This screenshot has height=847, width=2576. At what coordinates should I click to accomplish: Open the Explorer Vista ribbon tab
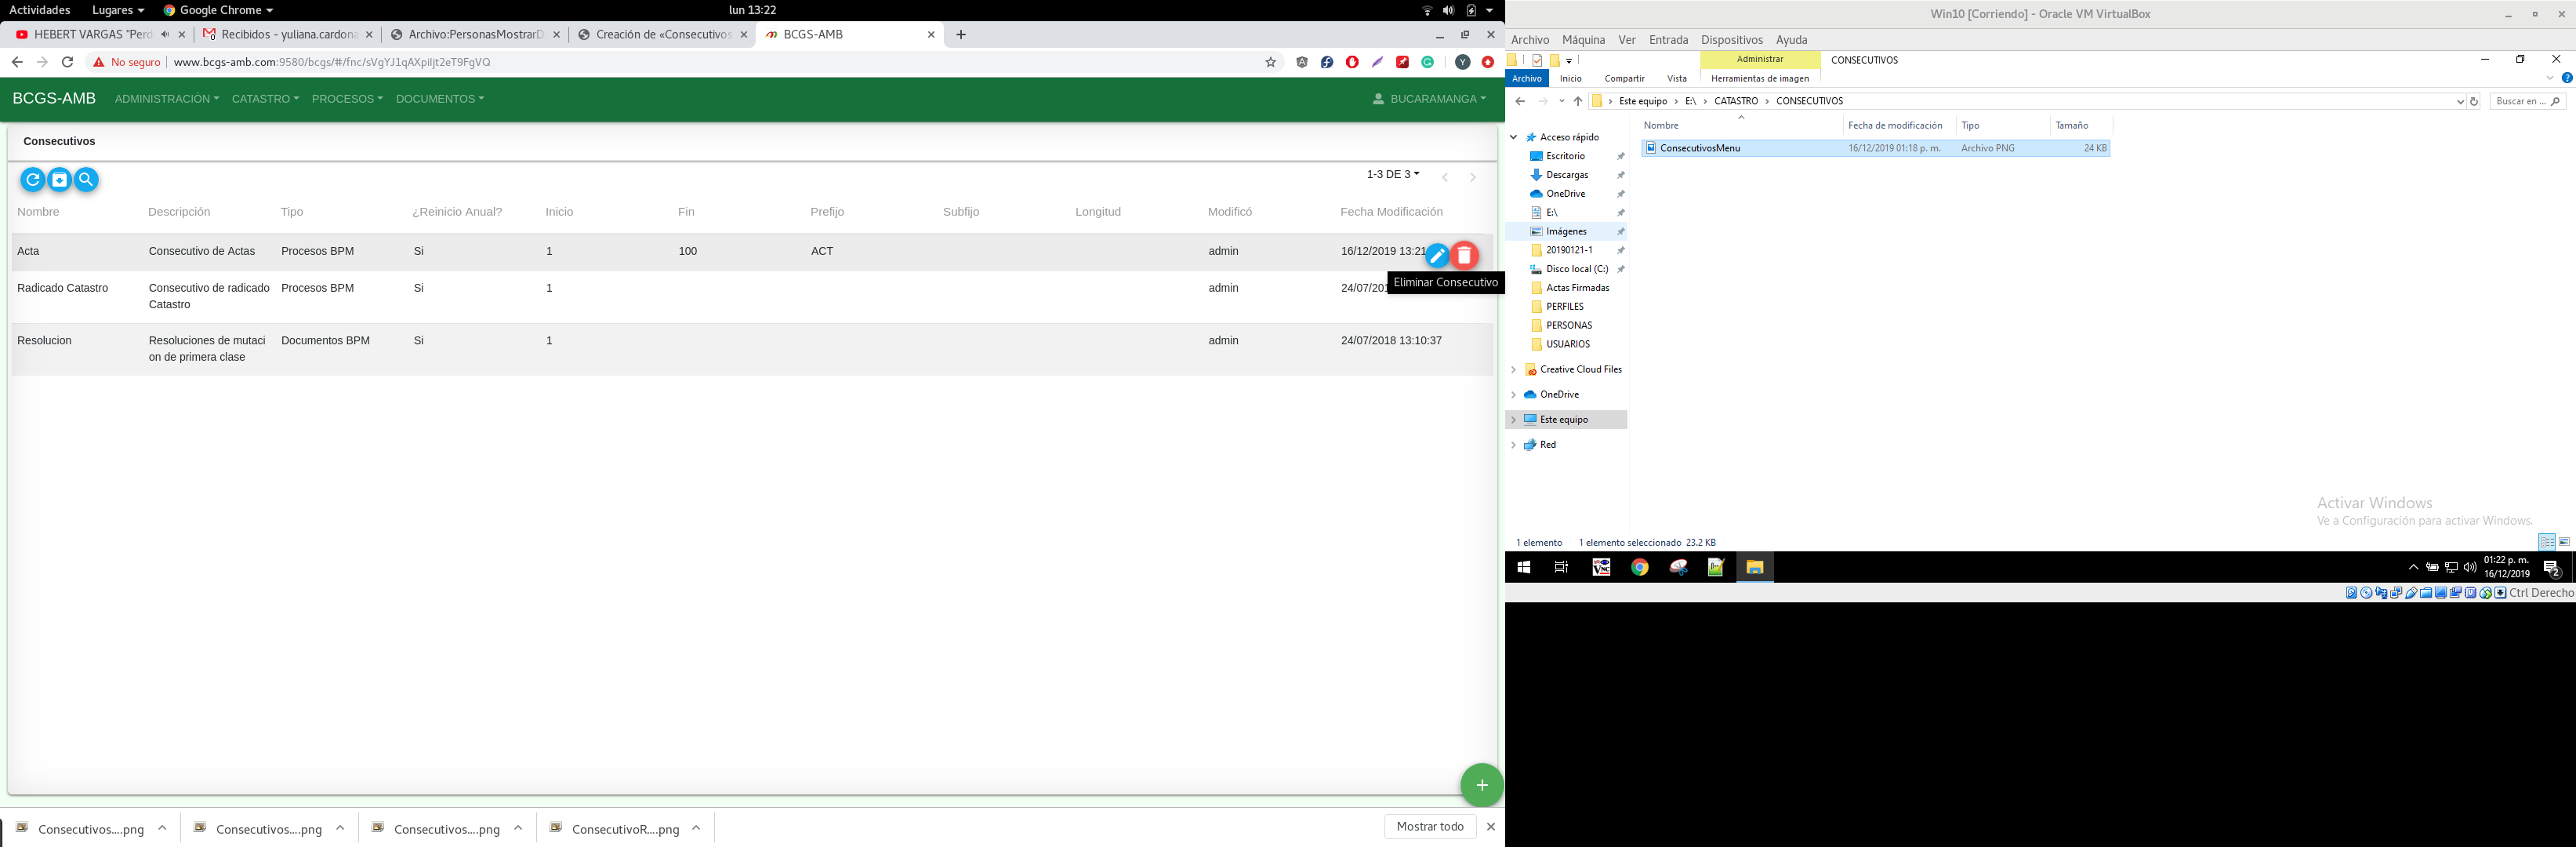click(1677, 78)
